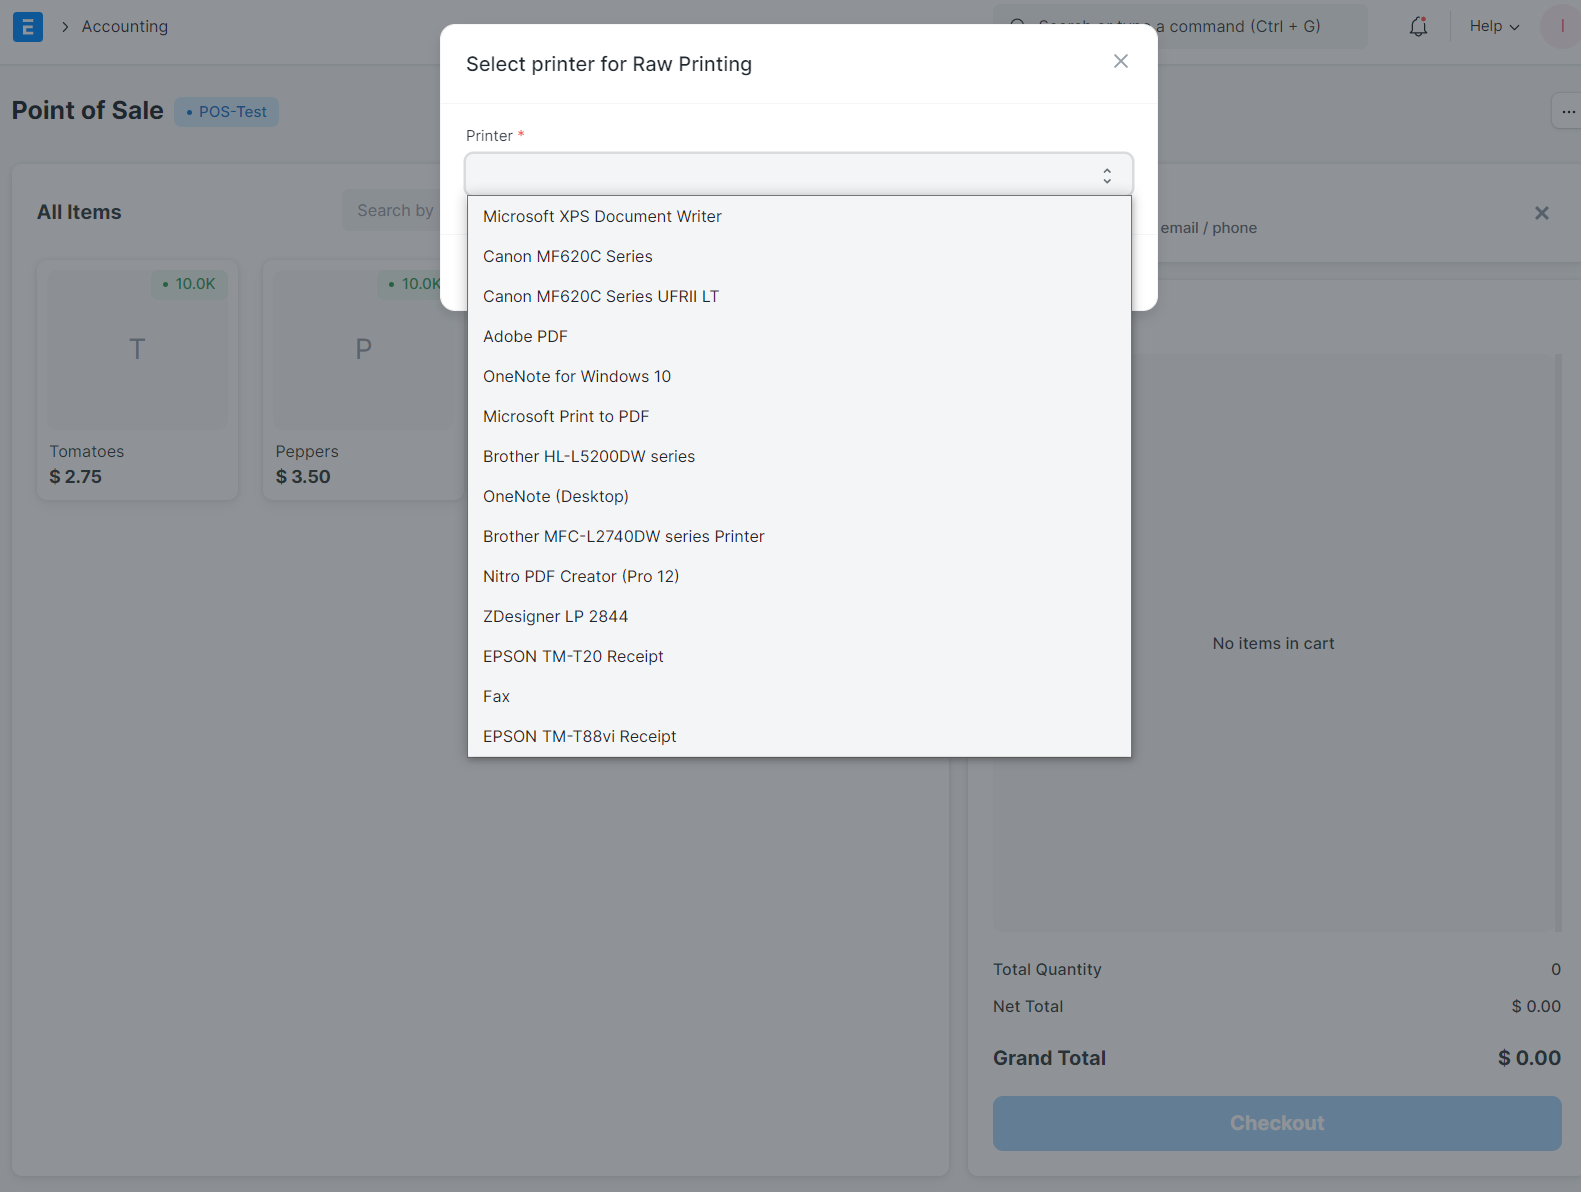This screenshot has height=1192, width=1581.
Task: Click the breadcrumb chevron separator
Action: pyautogui.click(x=65, y=27)
